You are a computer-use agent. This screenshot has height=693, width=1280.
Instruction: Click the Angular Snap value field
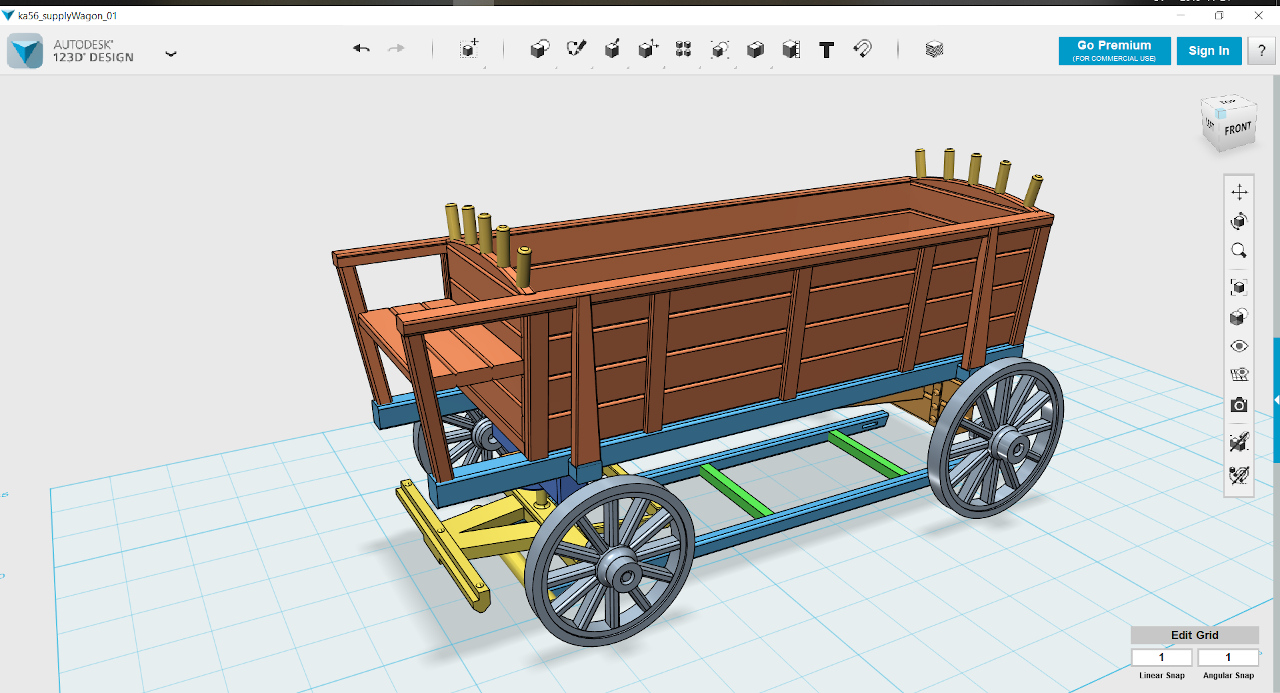pyautogui.click(x=1228, y=657)
